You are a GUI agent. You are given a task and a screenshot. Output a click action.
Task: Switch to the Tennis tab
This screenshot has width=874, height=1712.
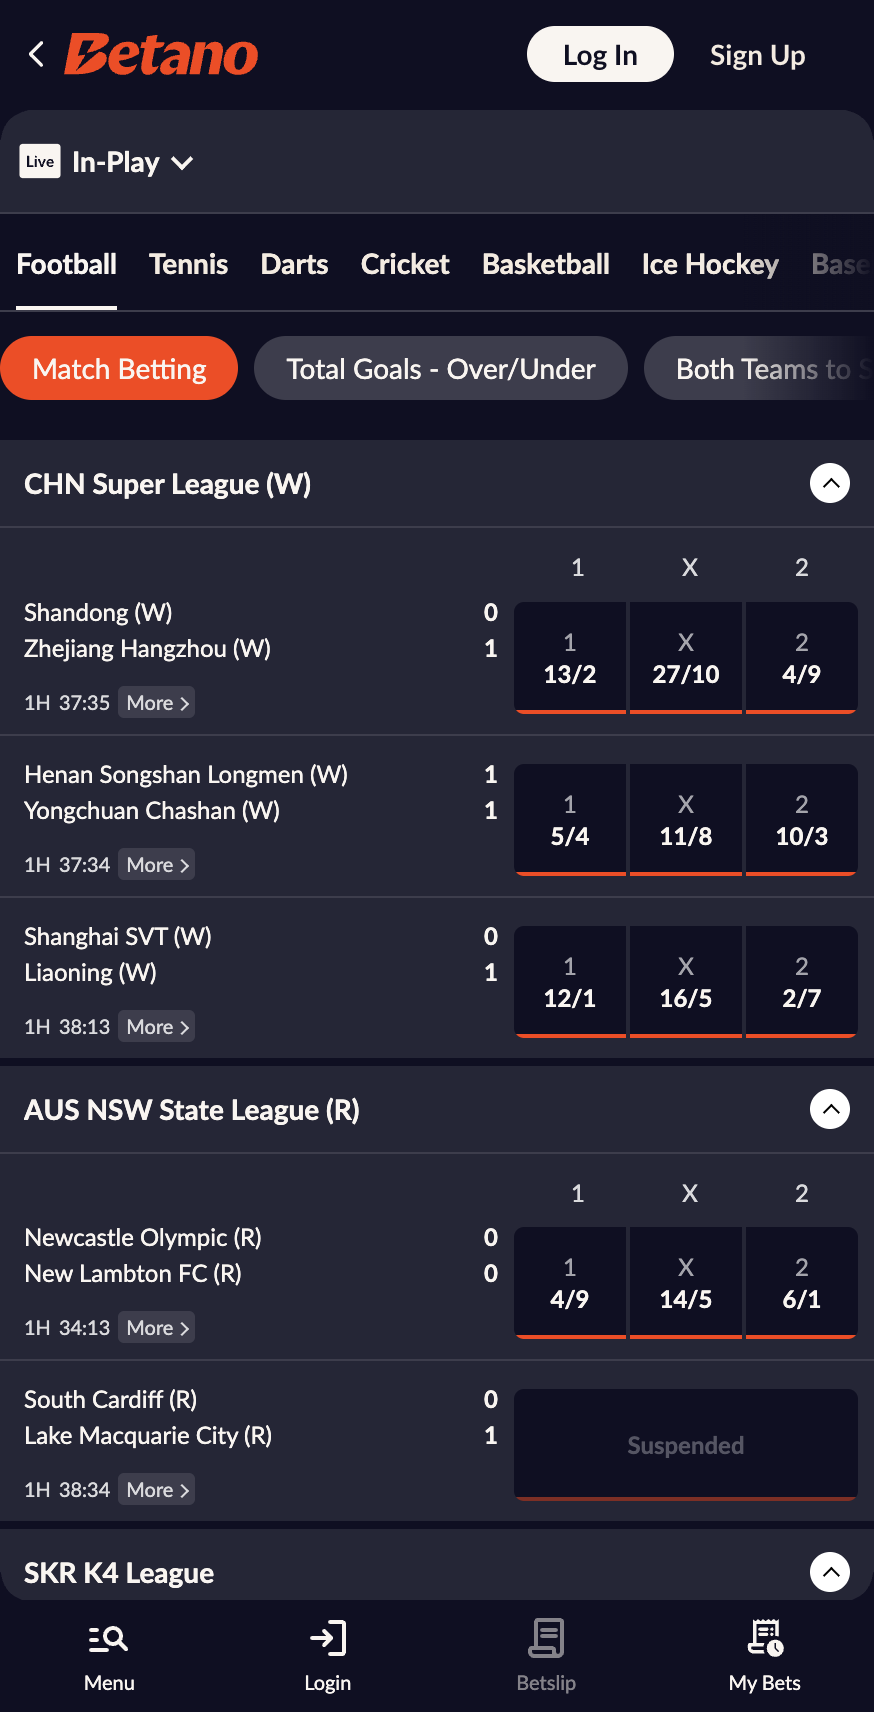tap(188, 264)
